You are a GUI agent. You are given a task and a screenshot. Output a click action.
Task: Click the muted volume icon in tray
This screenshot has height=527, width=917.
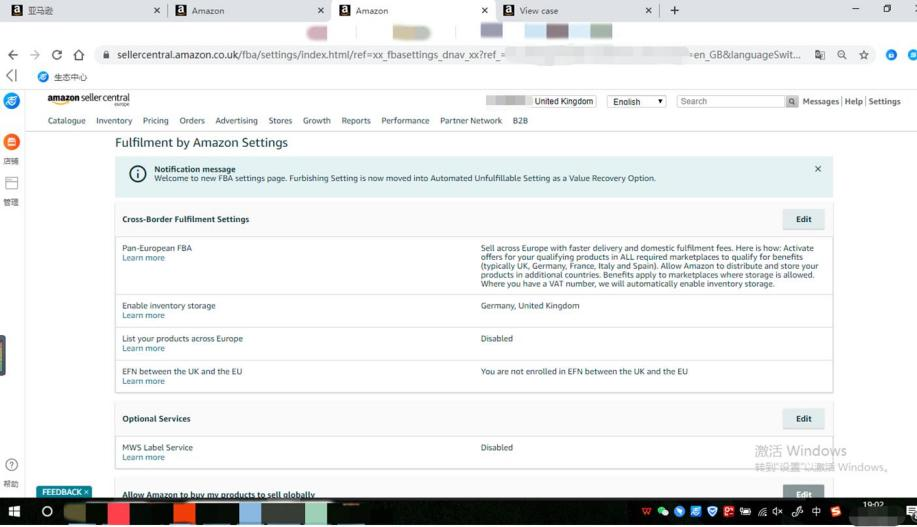tap(777, 512)
